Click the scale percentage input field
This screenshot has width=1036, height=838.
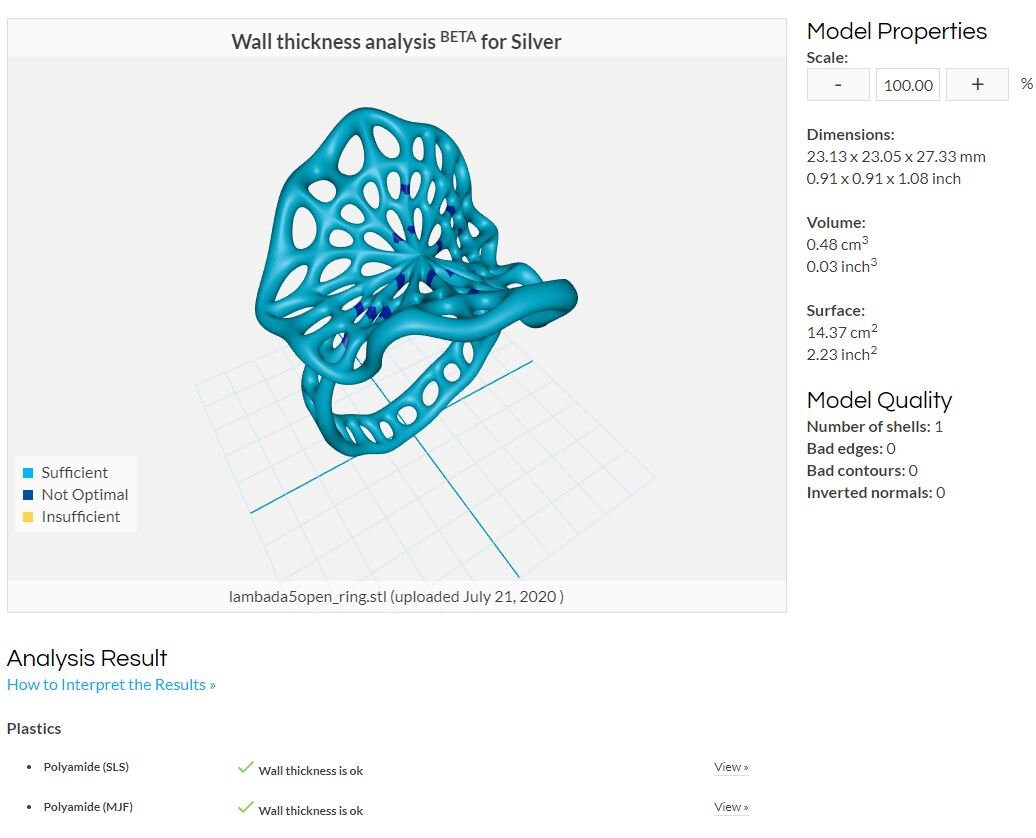click(x=908, y=85)
